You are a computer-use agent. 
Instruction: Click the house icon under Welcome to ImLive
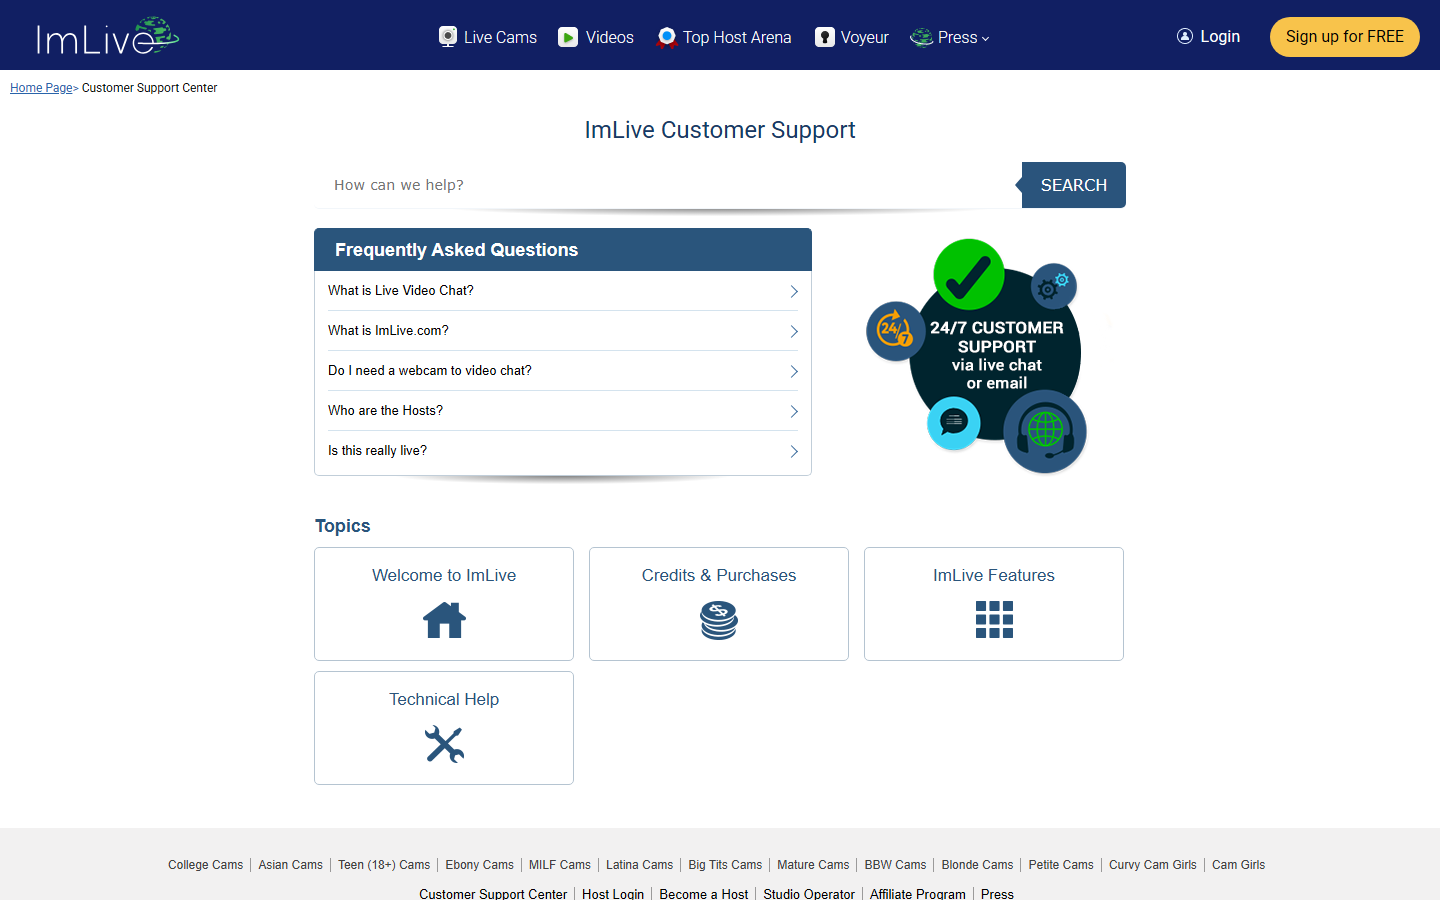[x=444, y=620]
